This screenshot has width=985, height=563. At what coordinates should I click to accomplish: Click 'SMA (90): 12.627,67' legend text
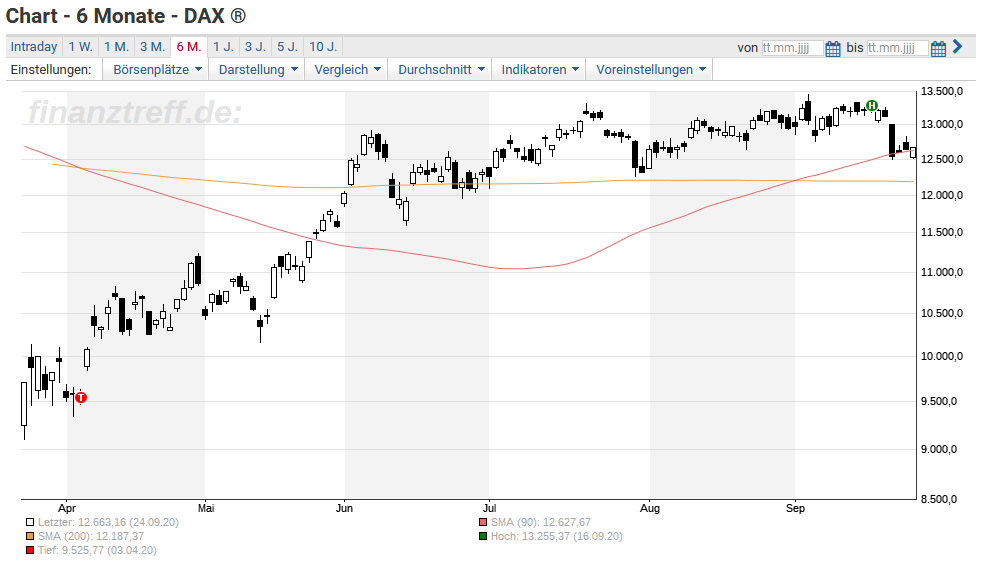541,522
